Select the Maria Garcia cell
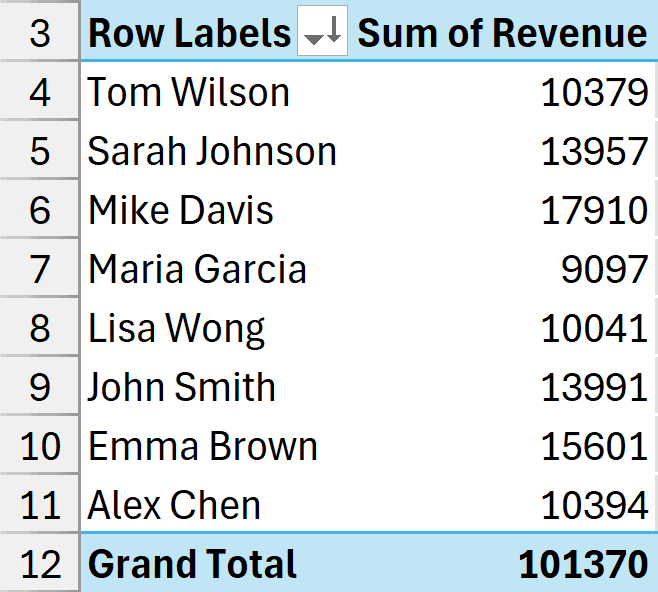The width and height of the screenshot is (658, 592). (x=216, y=269)
